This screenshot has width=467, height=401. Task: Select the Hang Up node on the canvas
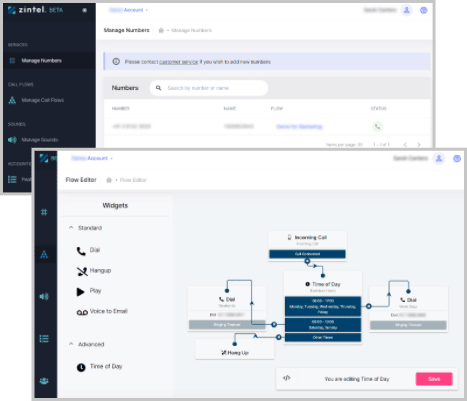pos(235,352)
